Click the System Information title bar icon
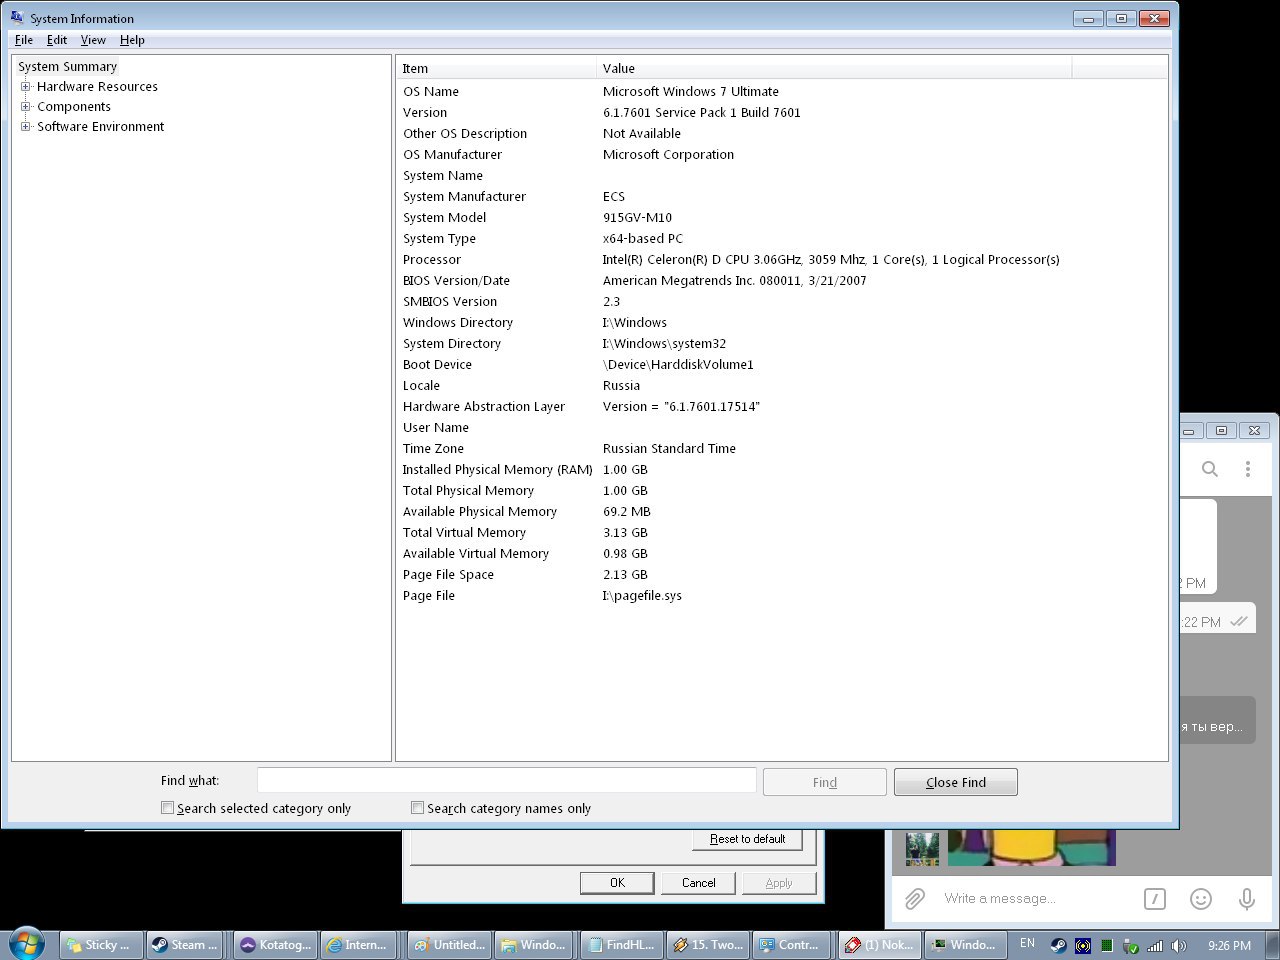Viewport: 1280px width, 960px height. (17, 18)
